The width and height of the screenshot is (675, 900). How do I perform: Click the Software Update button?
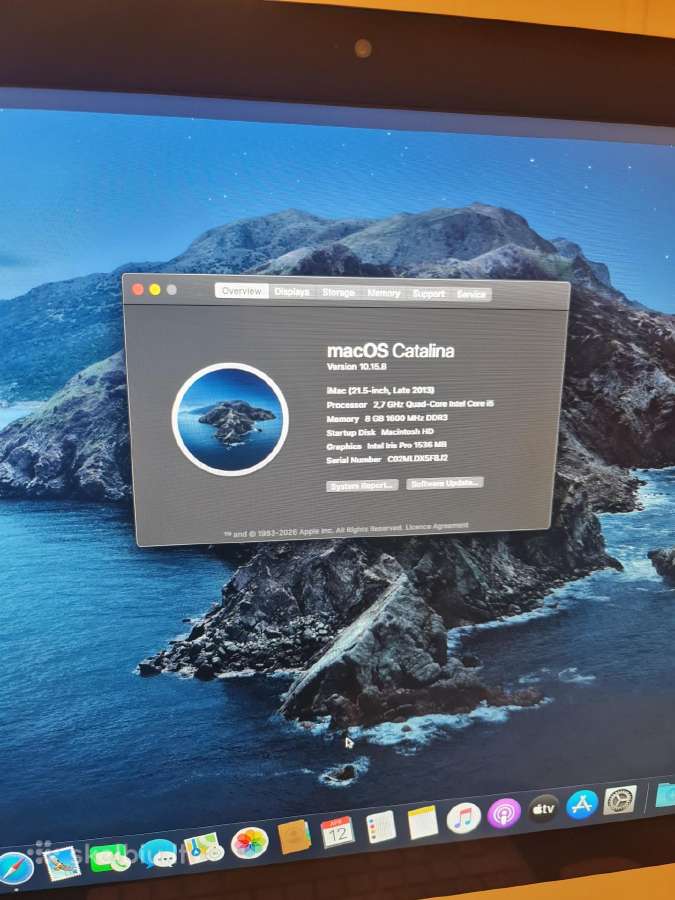445,483
